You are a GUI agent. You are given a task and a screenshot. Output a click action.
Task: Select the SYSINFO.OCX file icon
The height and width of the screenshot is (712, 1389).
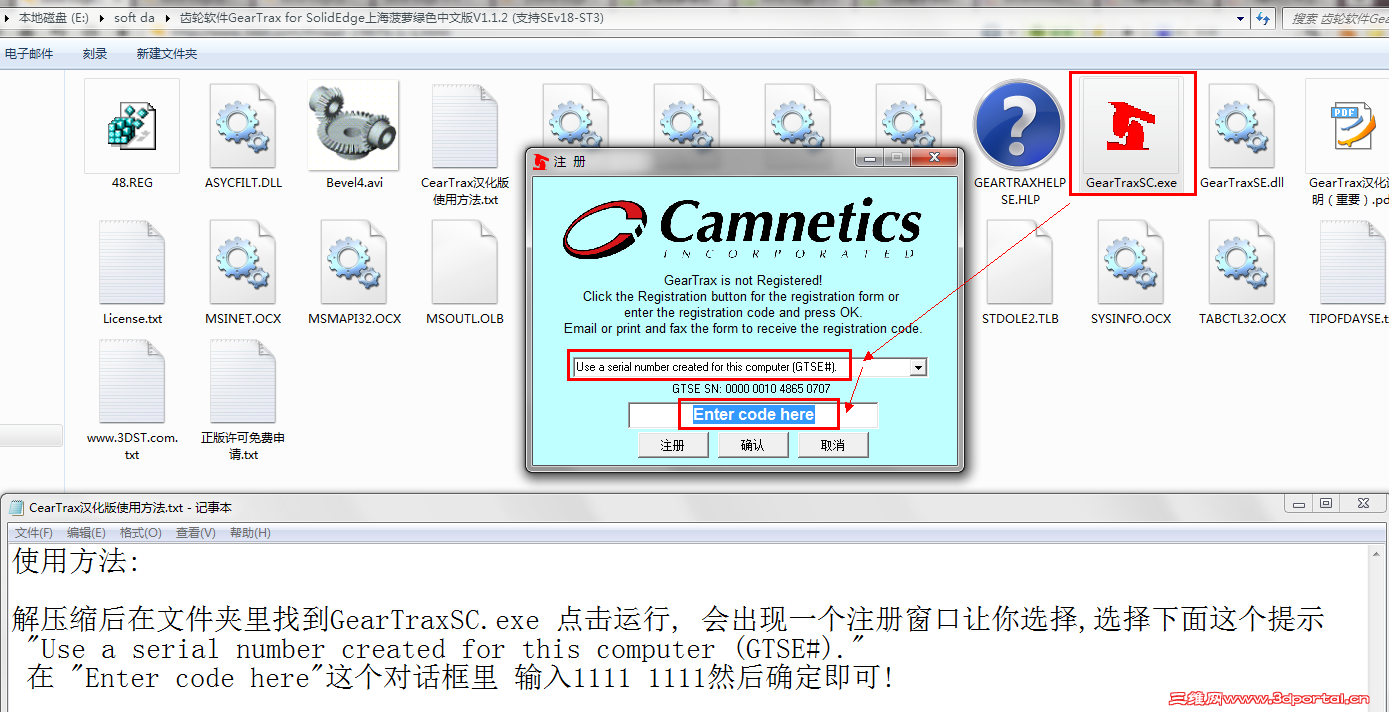pyautogui.click(x=1130, y=262)
